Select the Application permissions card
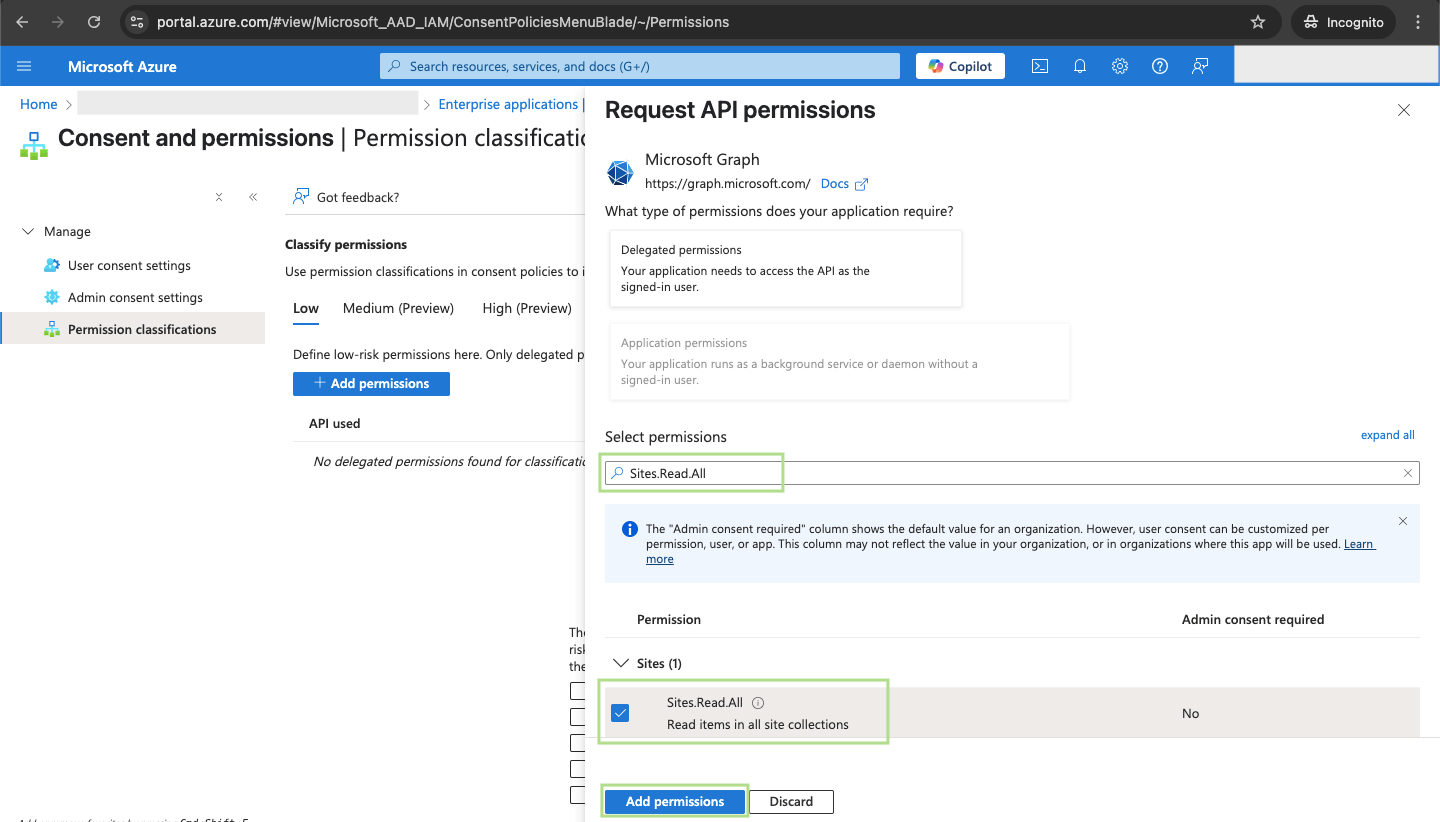This screenshot has width=1440, height=822. click(838, 361)
